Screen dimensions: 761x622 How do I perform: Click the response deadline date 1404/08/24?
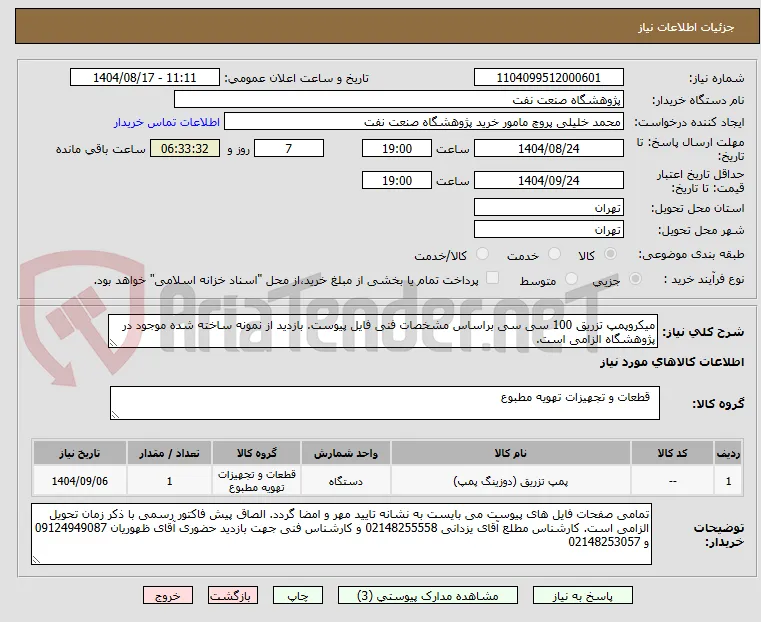pos(548,148)
